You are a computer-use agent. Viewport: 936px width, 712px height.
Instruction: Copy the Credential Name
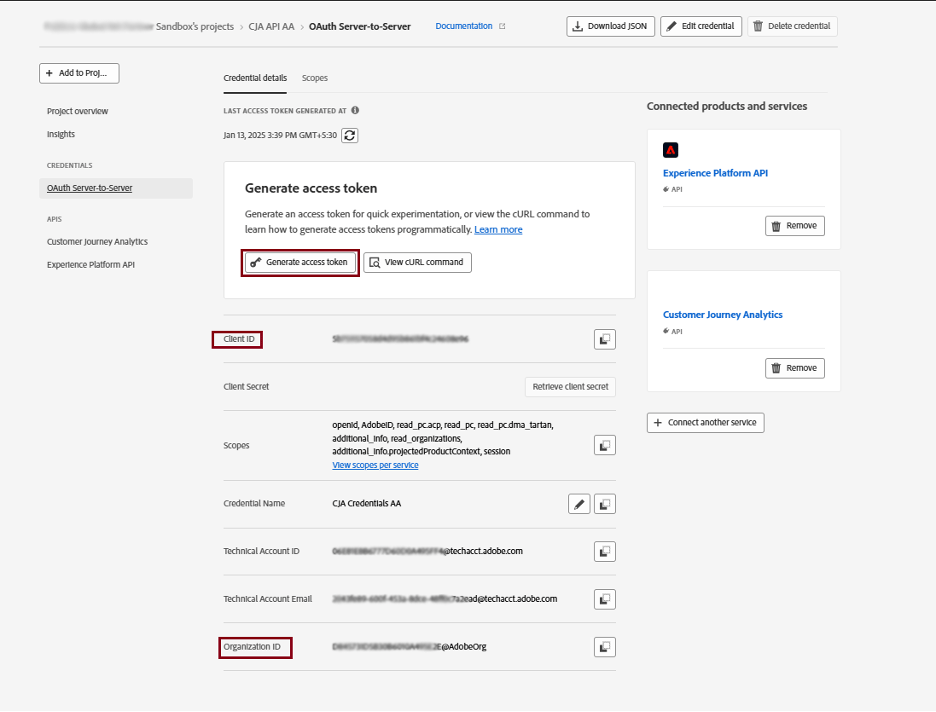point(604,503)
